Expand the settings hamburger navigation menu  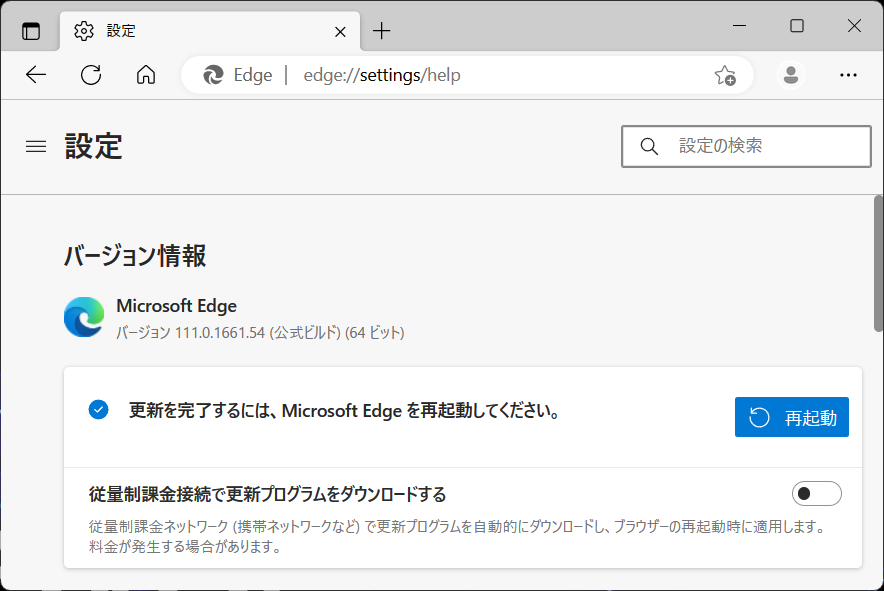click(x=36, y=147)
